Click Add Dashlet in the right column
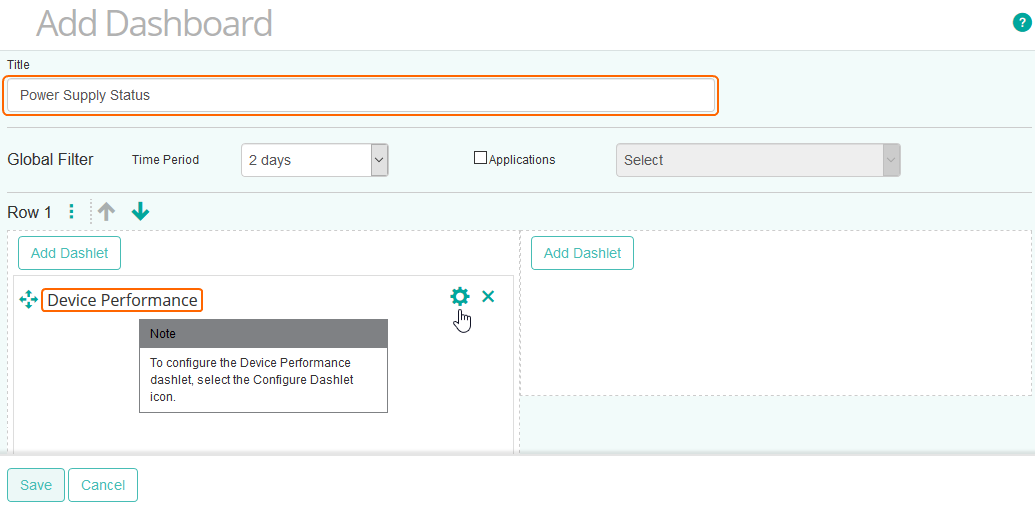Image resolution: width=1035 pixels, height=505 pixels. click(582, 253)
